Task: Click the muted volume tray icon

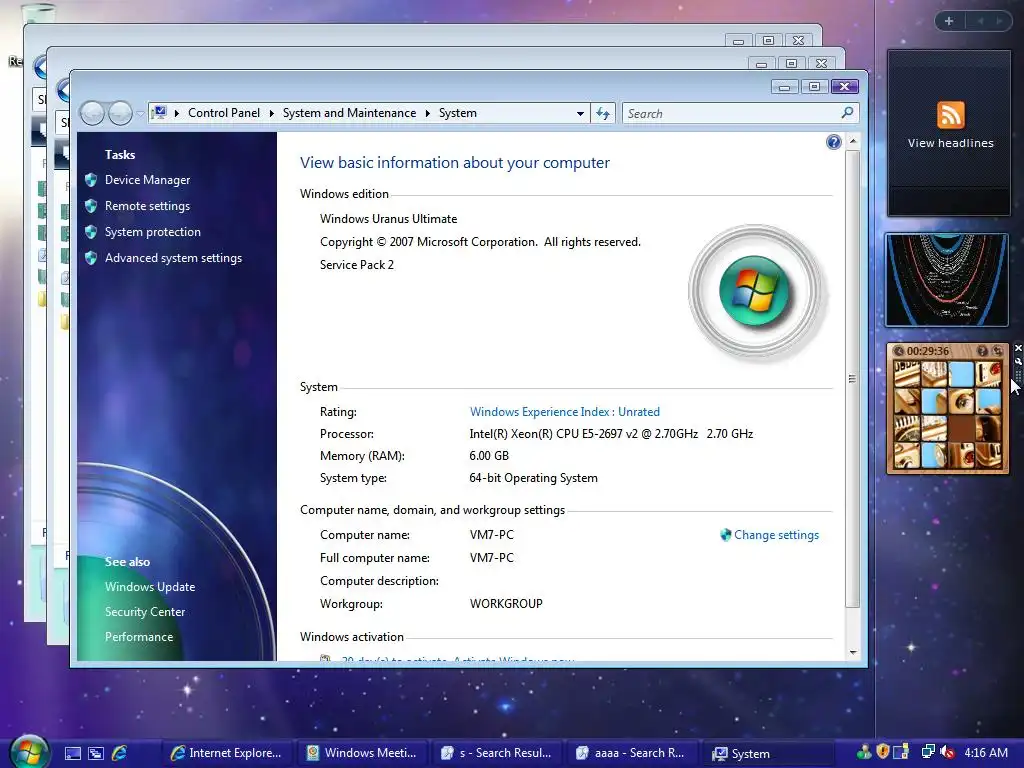Action: point(947,752)
